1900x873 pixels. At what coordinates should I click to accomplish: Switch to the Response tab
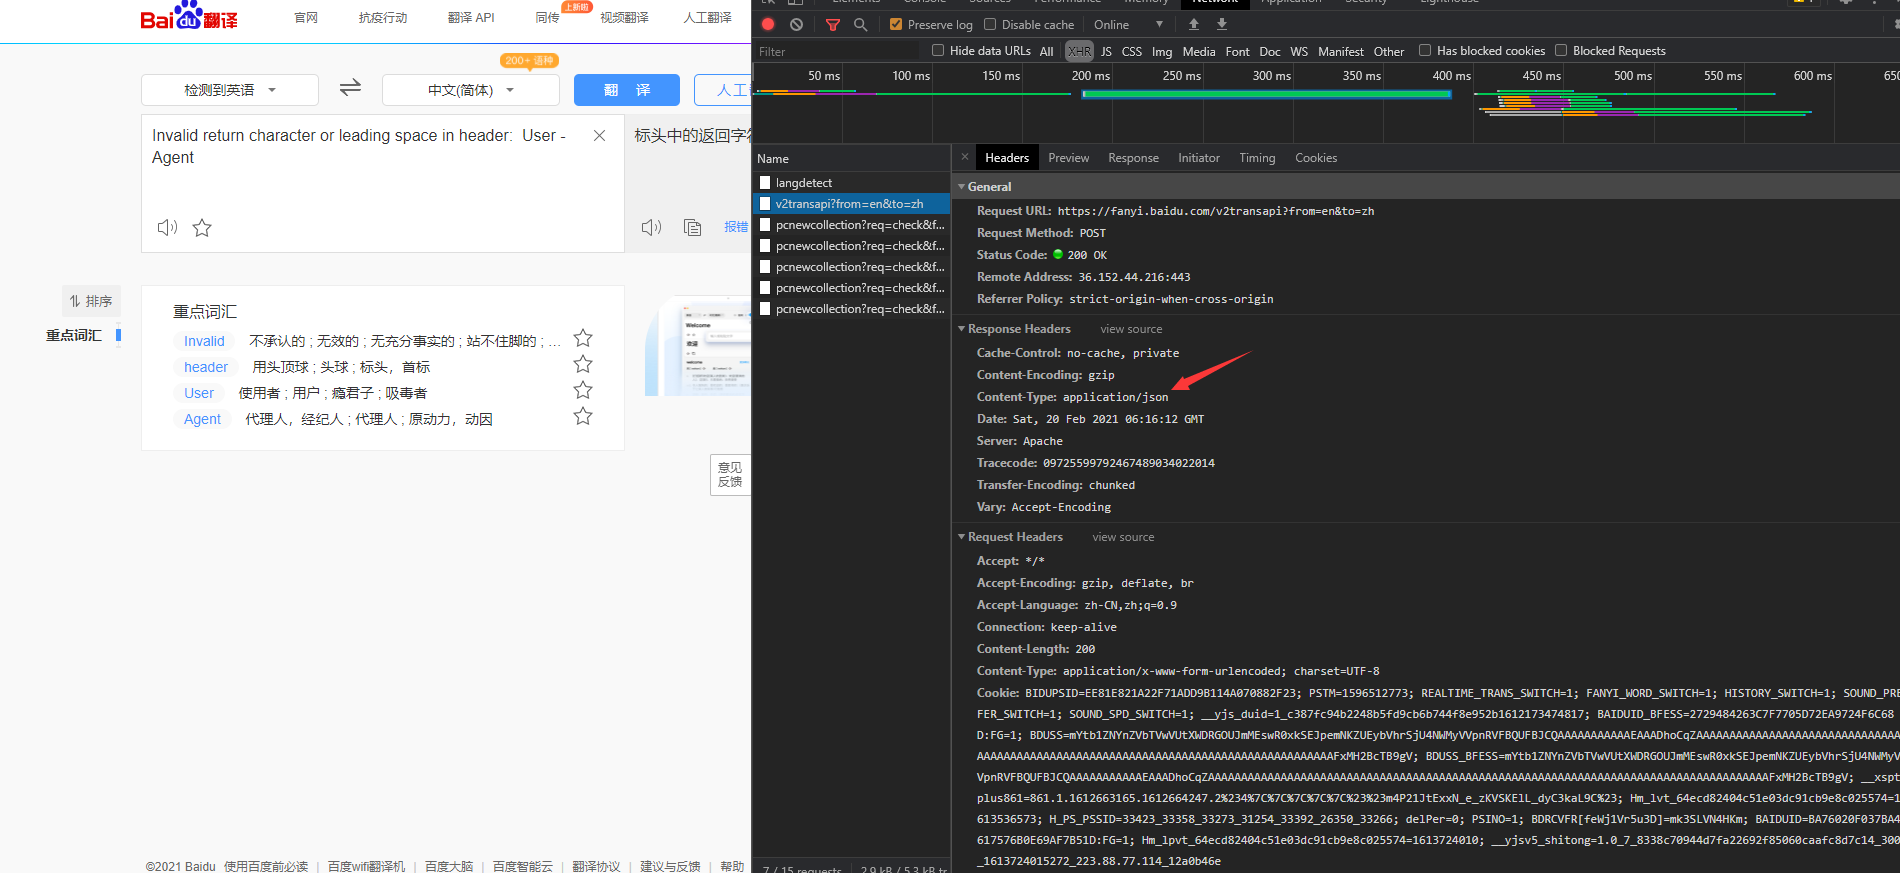[1133, 158]
